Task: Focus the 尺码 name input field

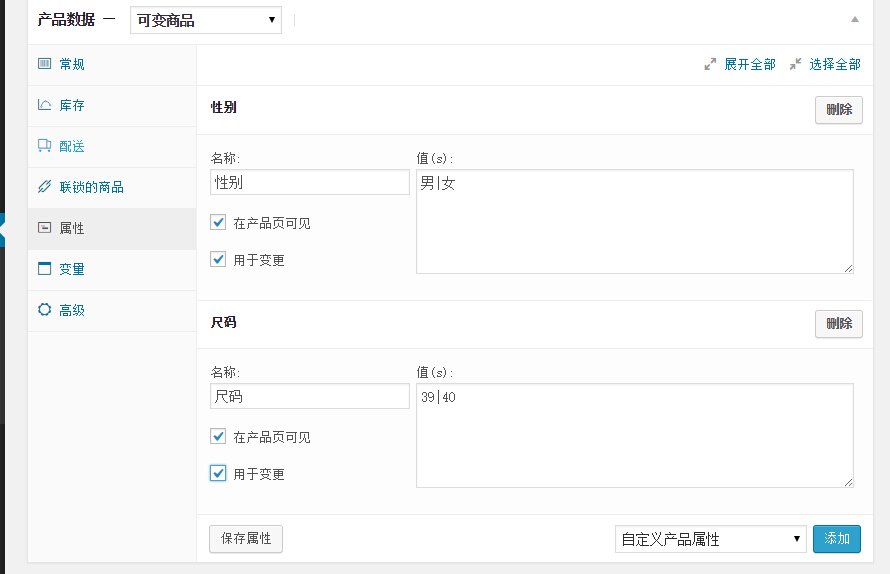Action: (310, 396)
